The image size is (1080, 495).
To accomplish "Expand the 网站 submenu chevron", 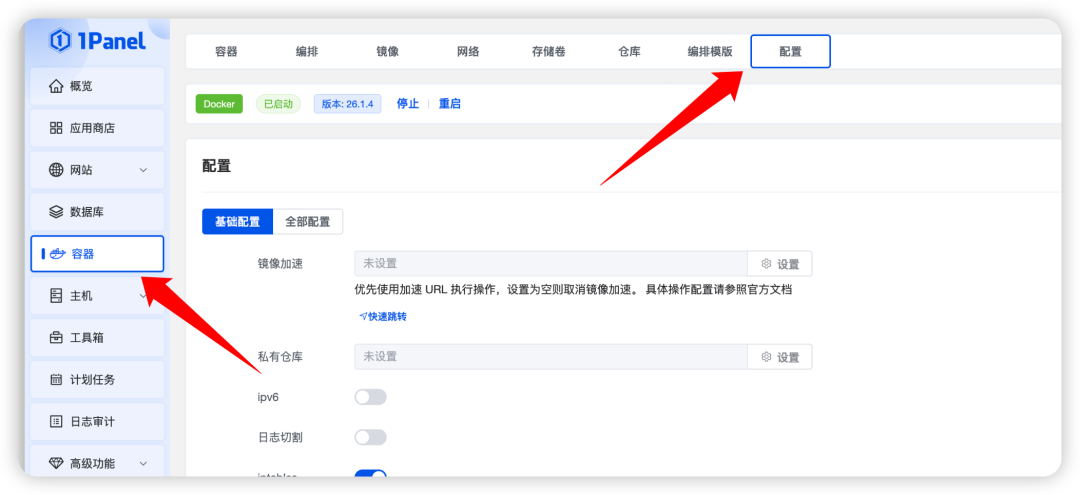I will (x=143, y=170).
